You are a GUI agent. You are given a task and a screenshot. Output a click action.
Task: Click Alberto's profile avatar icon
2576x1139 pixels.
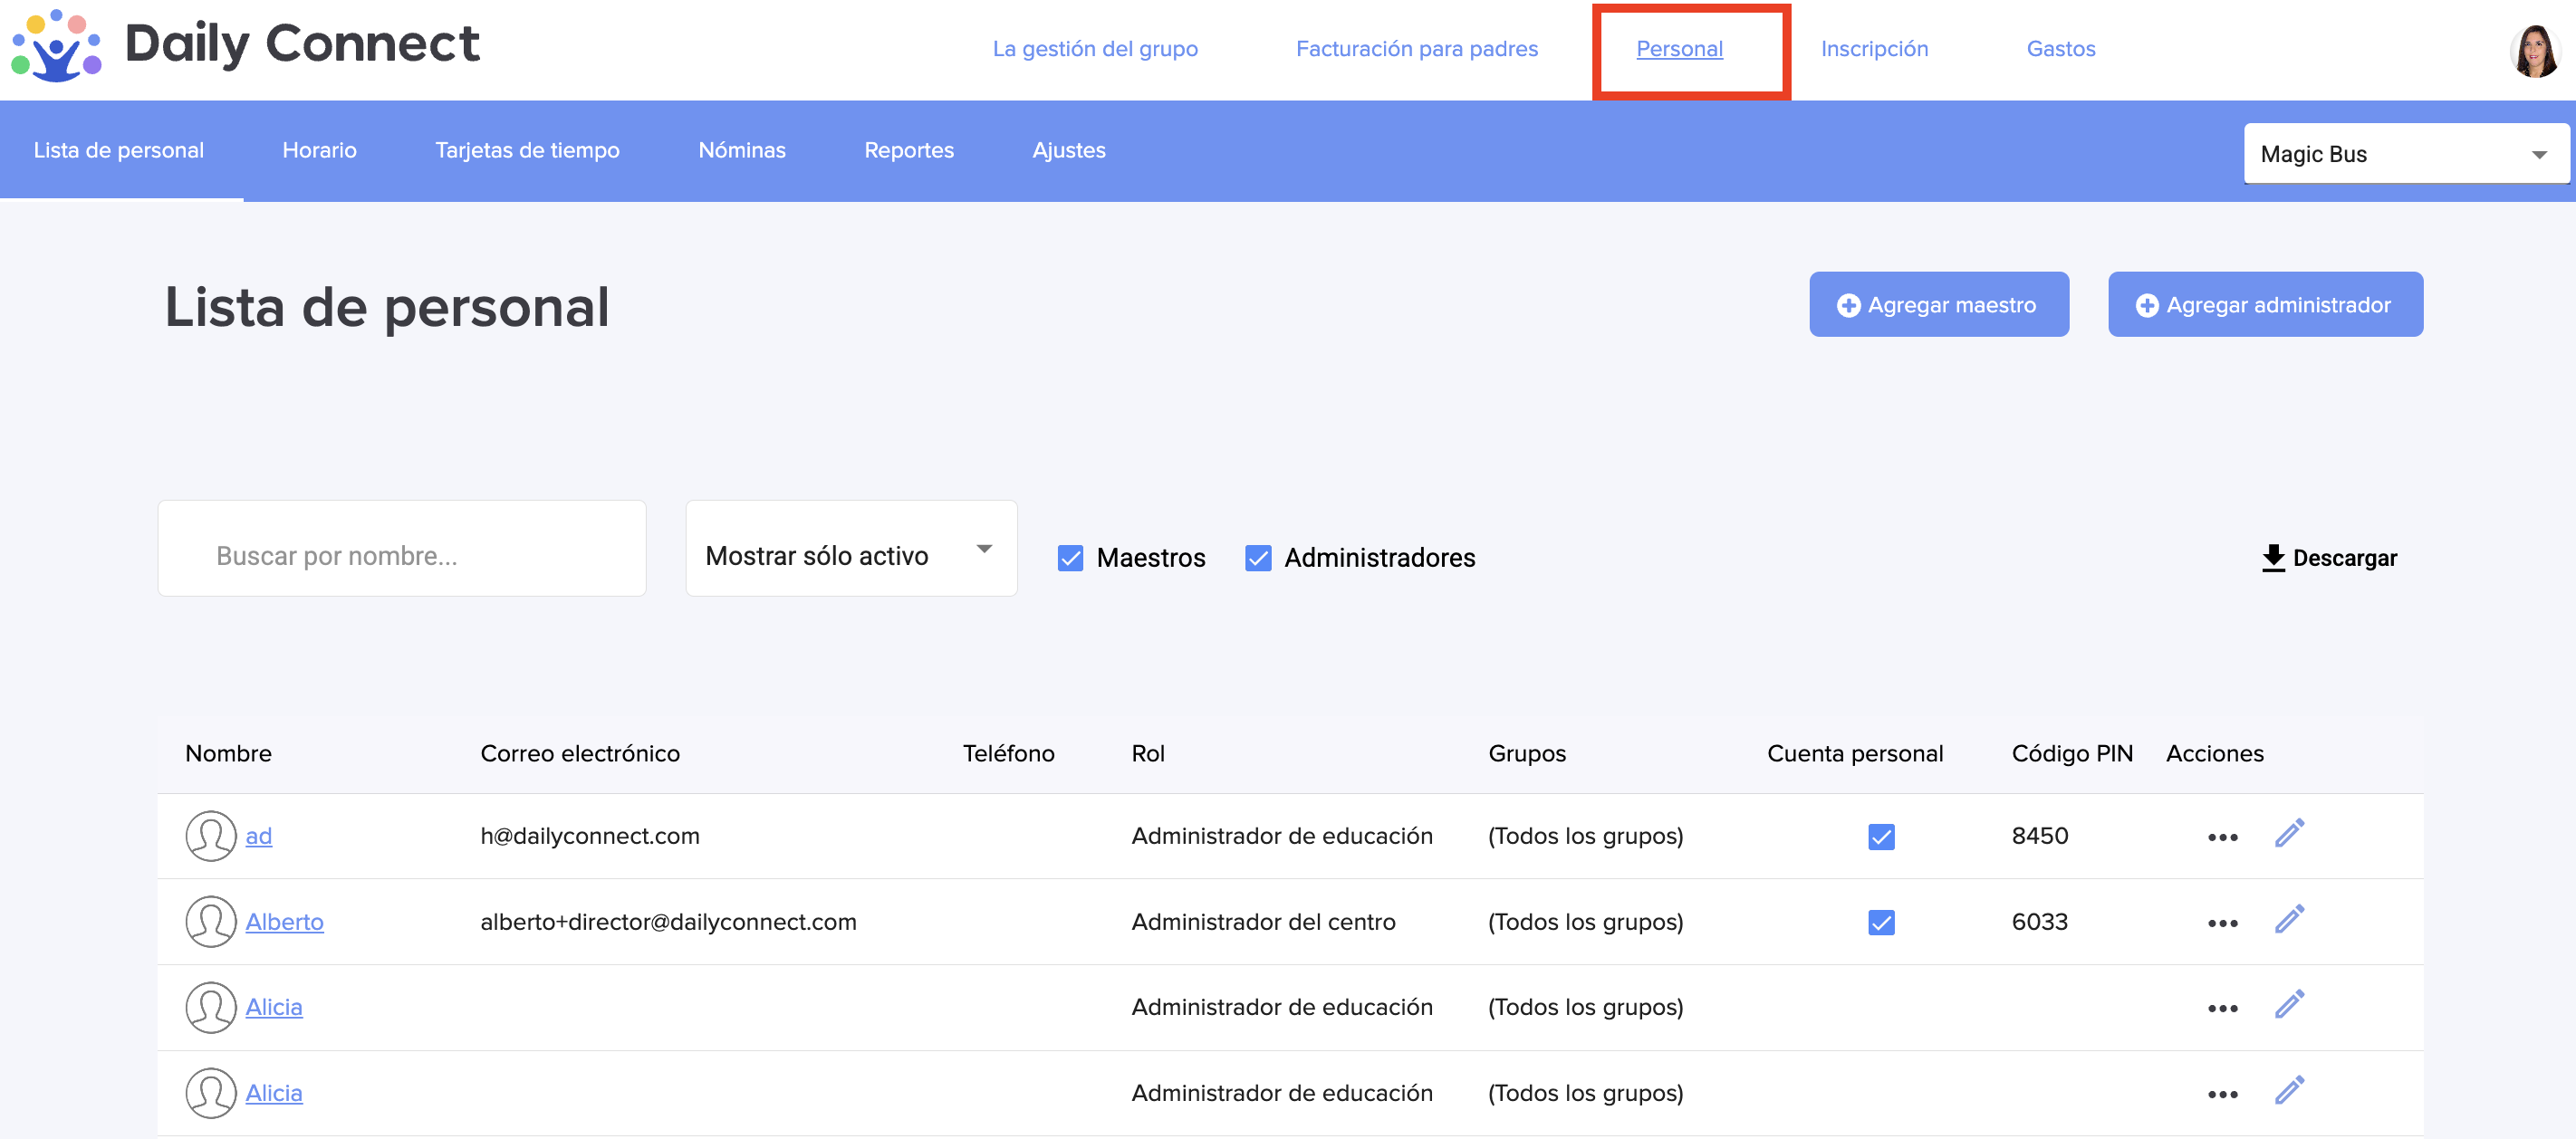(210, 921)
